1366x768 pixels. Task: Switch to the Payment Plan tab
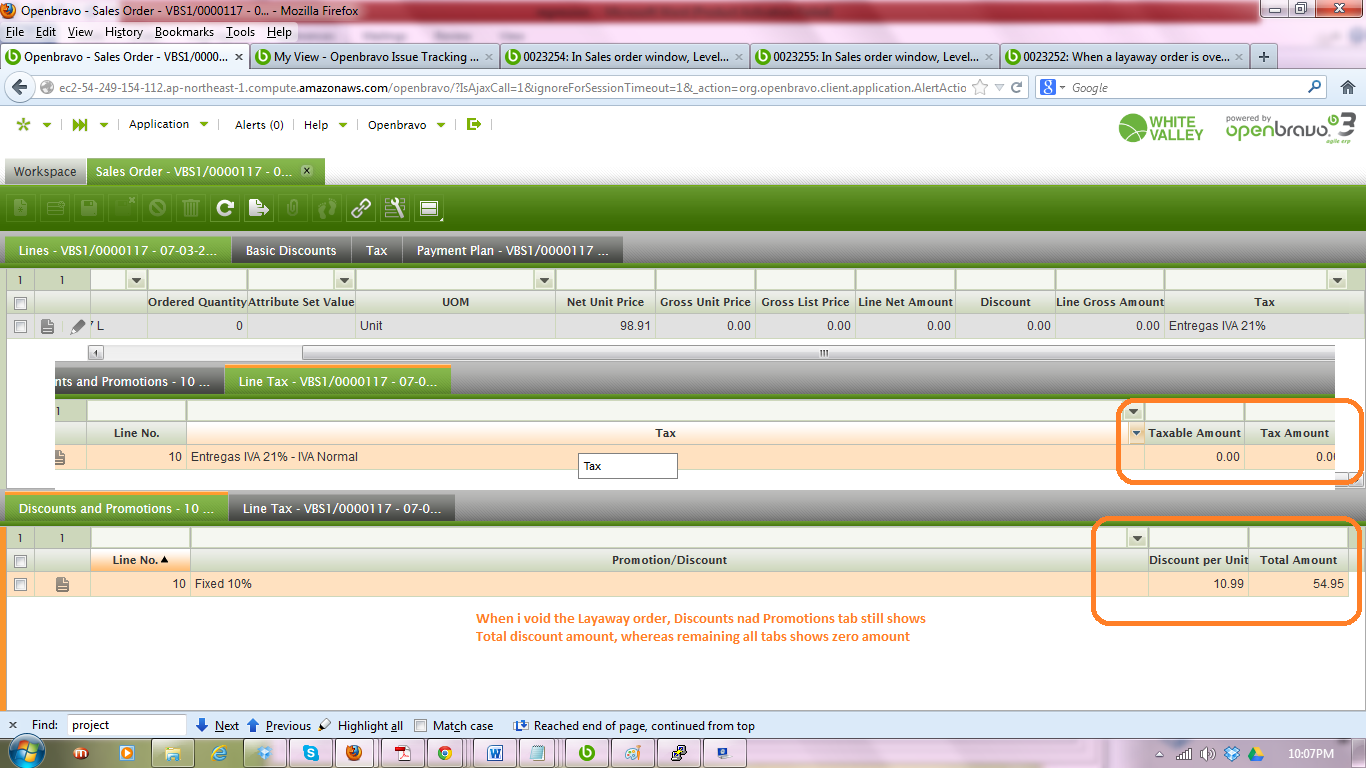[512, 250]
